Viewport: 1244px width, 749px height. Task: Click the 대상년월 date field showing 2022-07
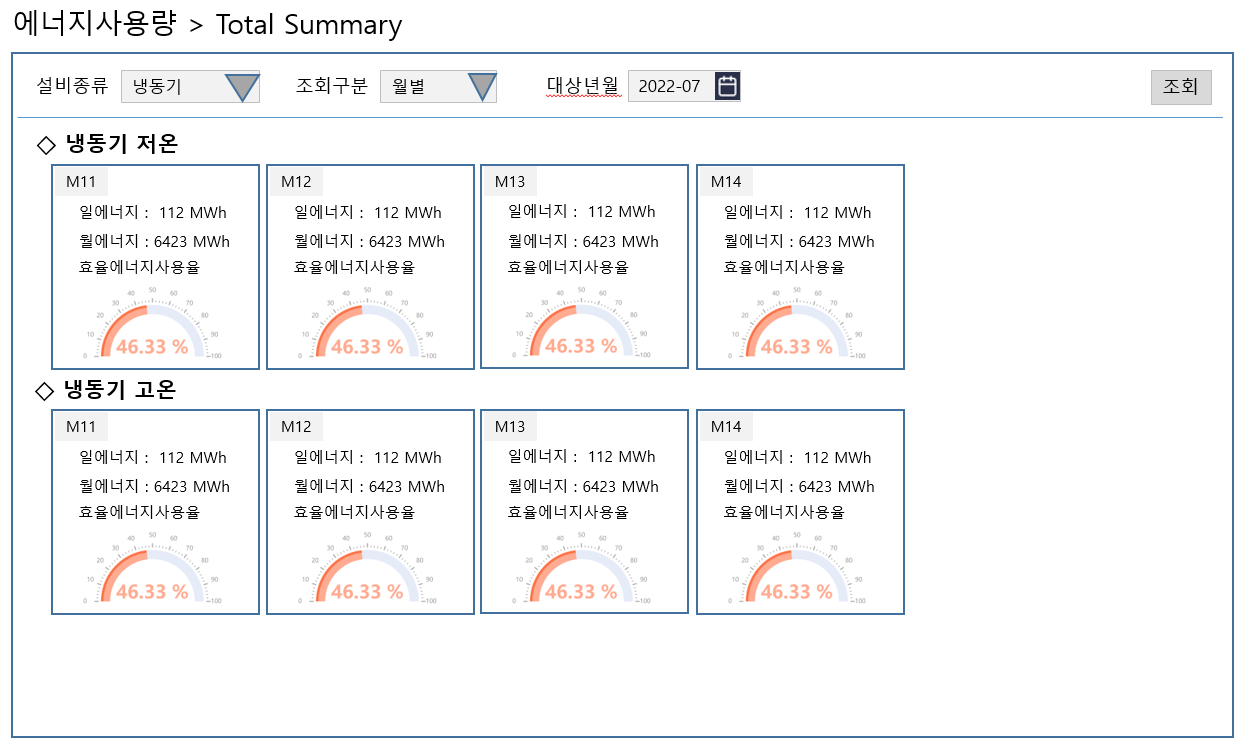[671, 86]
